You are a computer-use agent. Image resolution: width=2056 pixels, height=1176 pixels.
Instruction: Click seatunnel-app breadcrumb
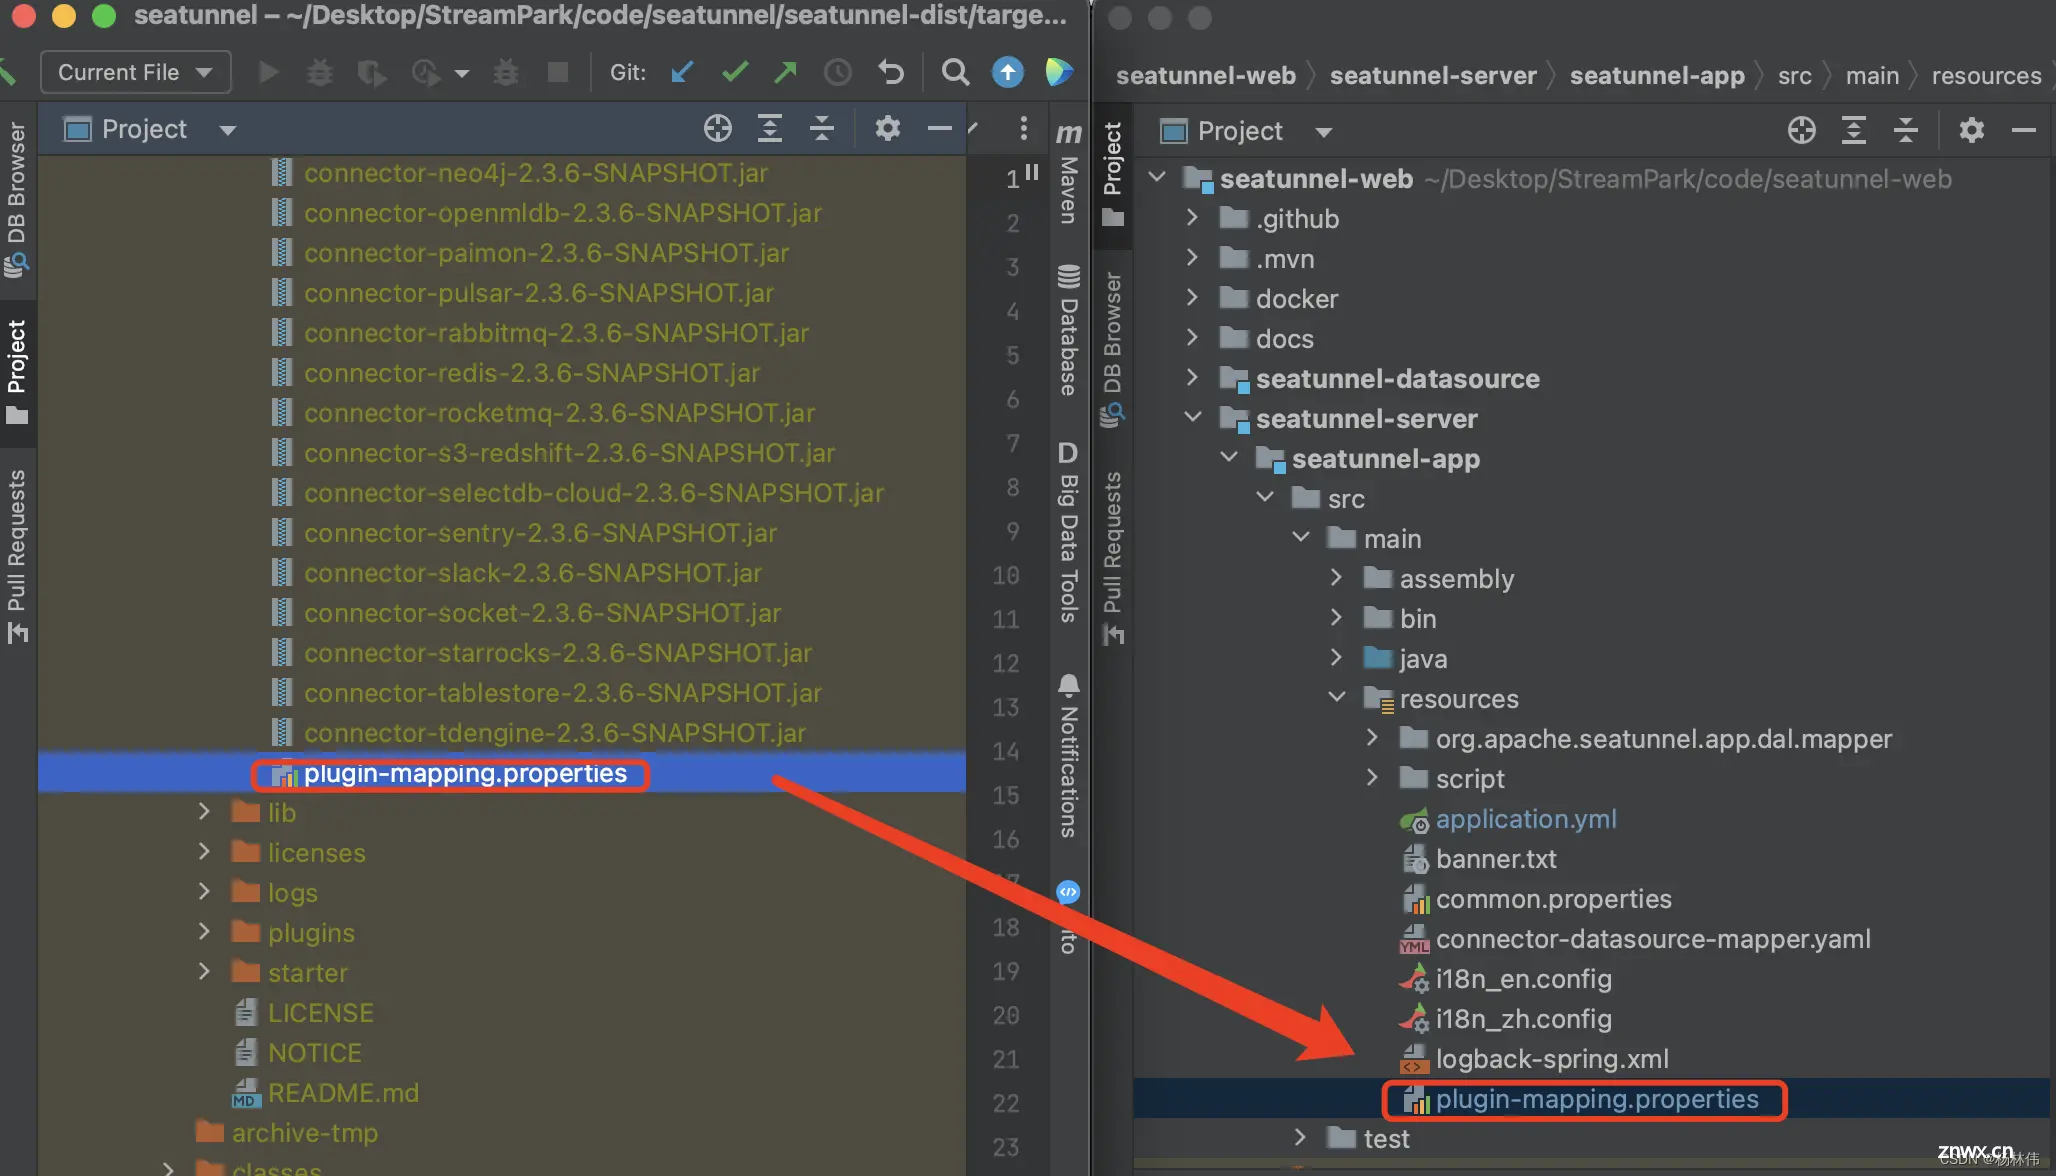tap(1657, 76)
